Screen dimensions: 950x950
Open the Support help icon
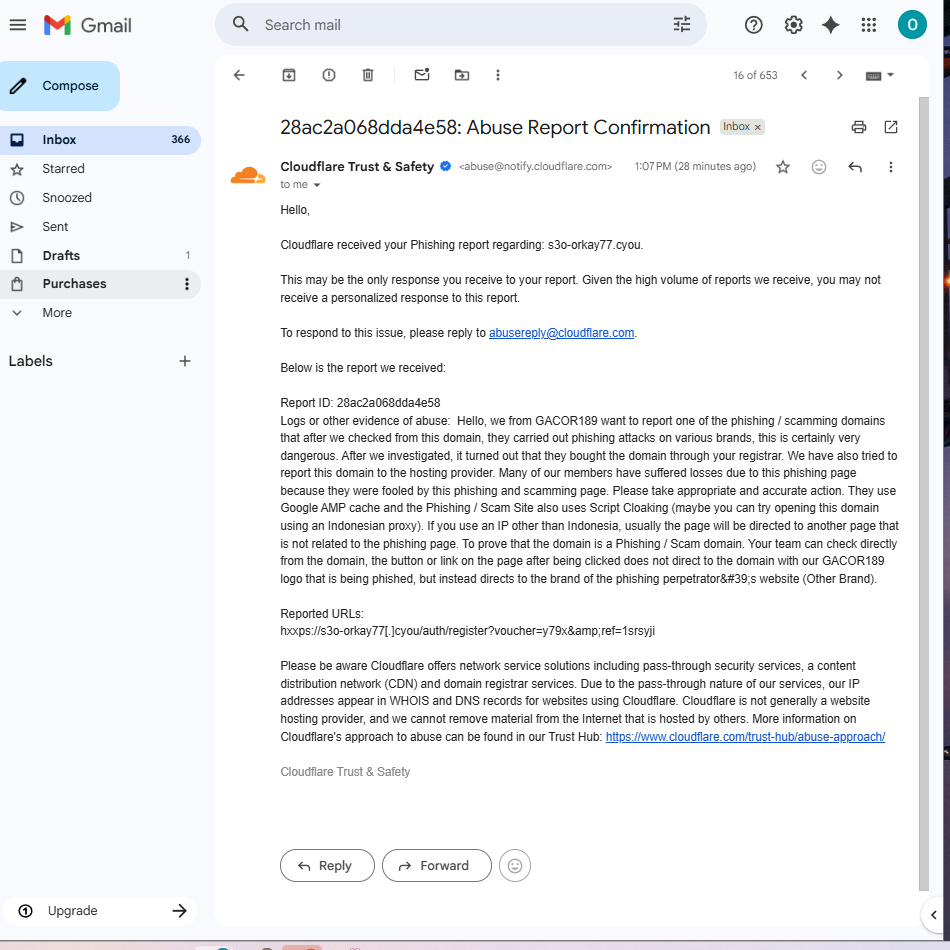(x=753, y=25)
